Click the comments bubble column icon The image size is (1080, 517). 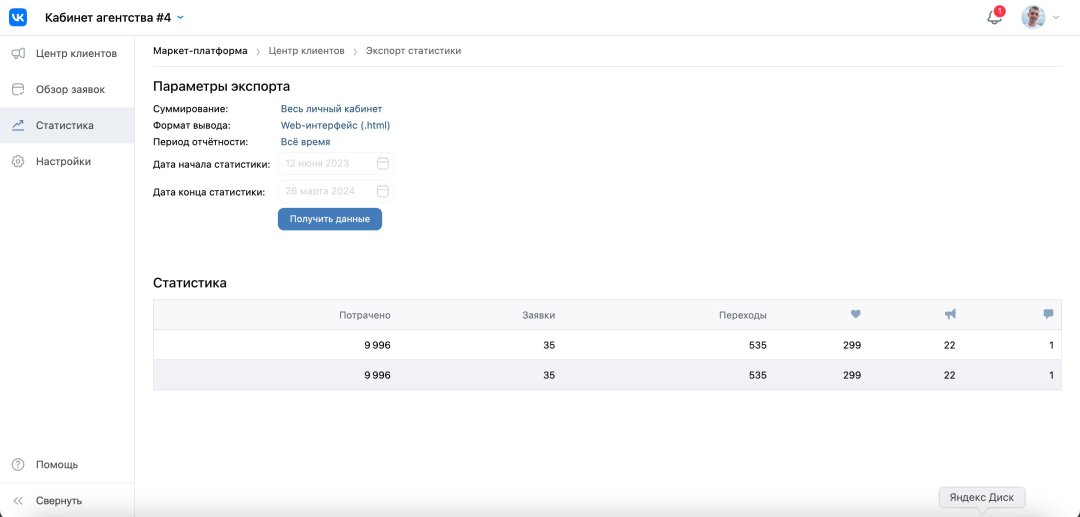coord(1048,314)
